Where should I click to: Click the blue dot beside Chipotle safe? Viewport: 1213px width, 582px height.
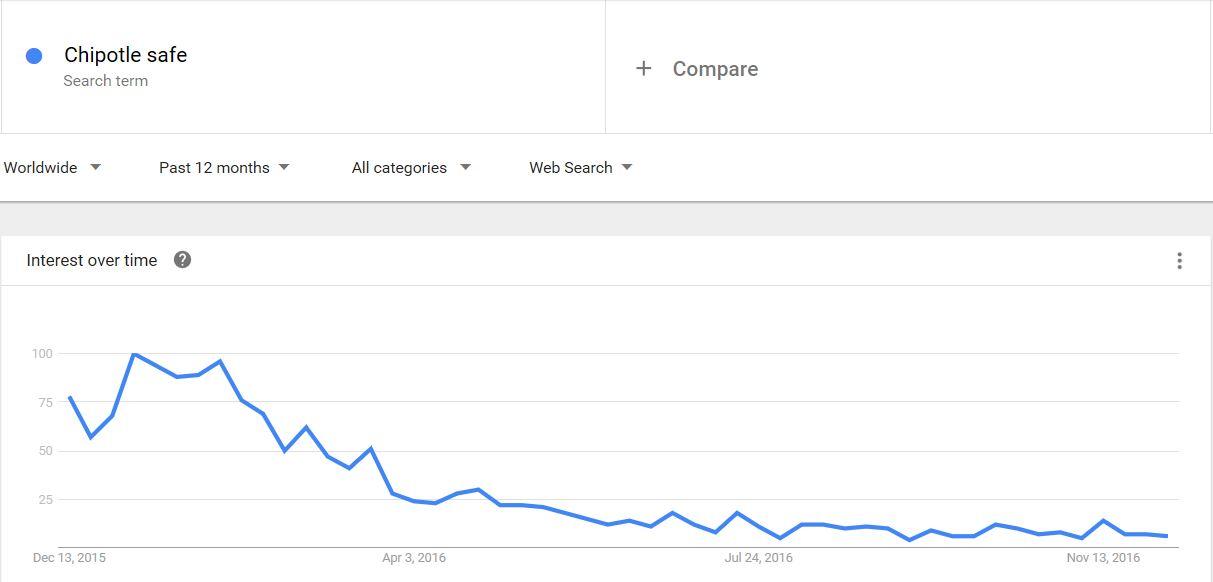(34, 56)
